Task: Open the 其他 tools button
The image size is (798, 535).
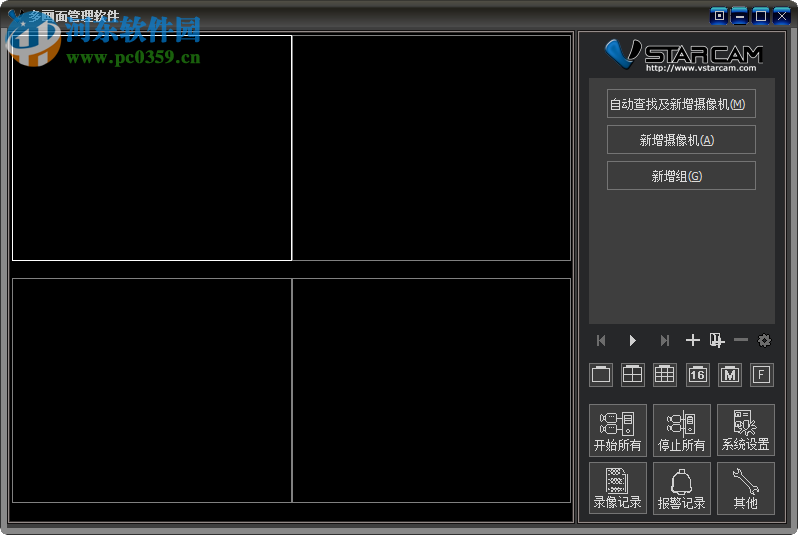Action: click(x=746, y=488)
